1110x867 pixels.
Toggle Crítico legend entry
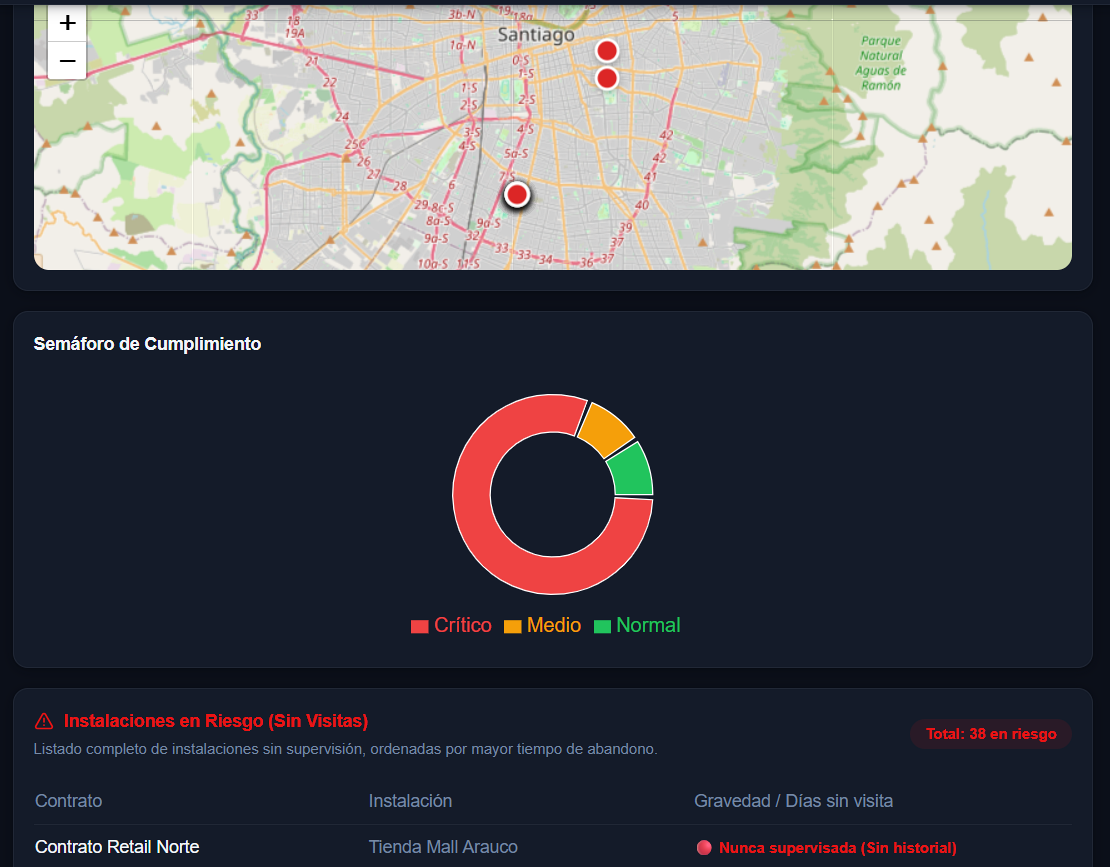click(x=451, y=626)
